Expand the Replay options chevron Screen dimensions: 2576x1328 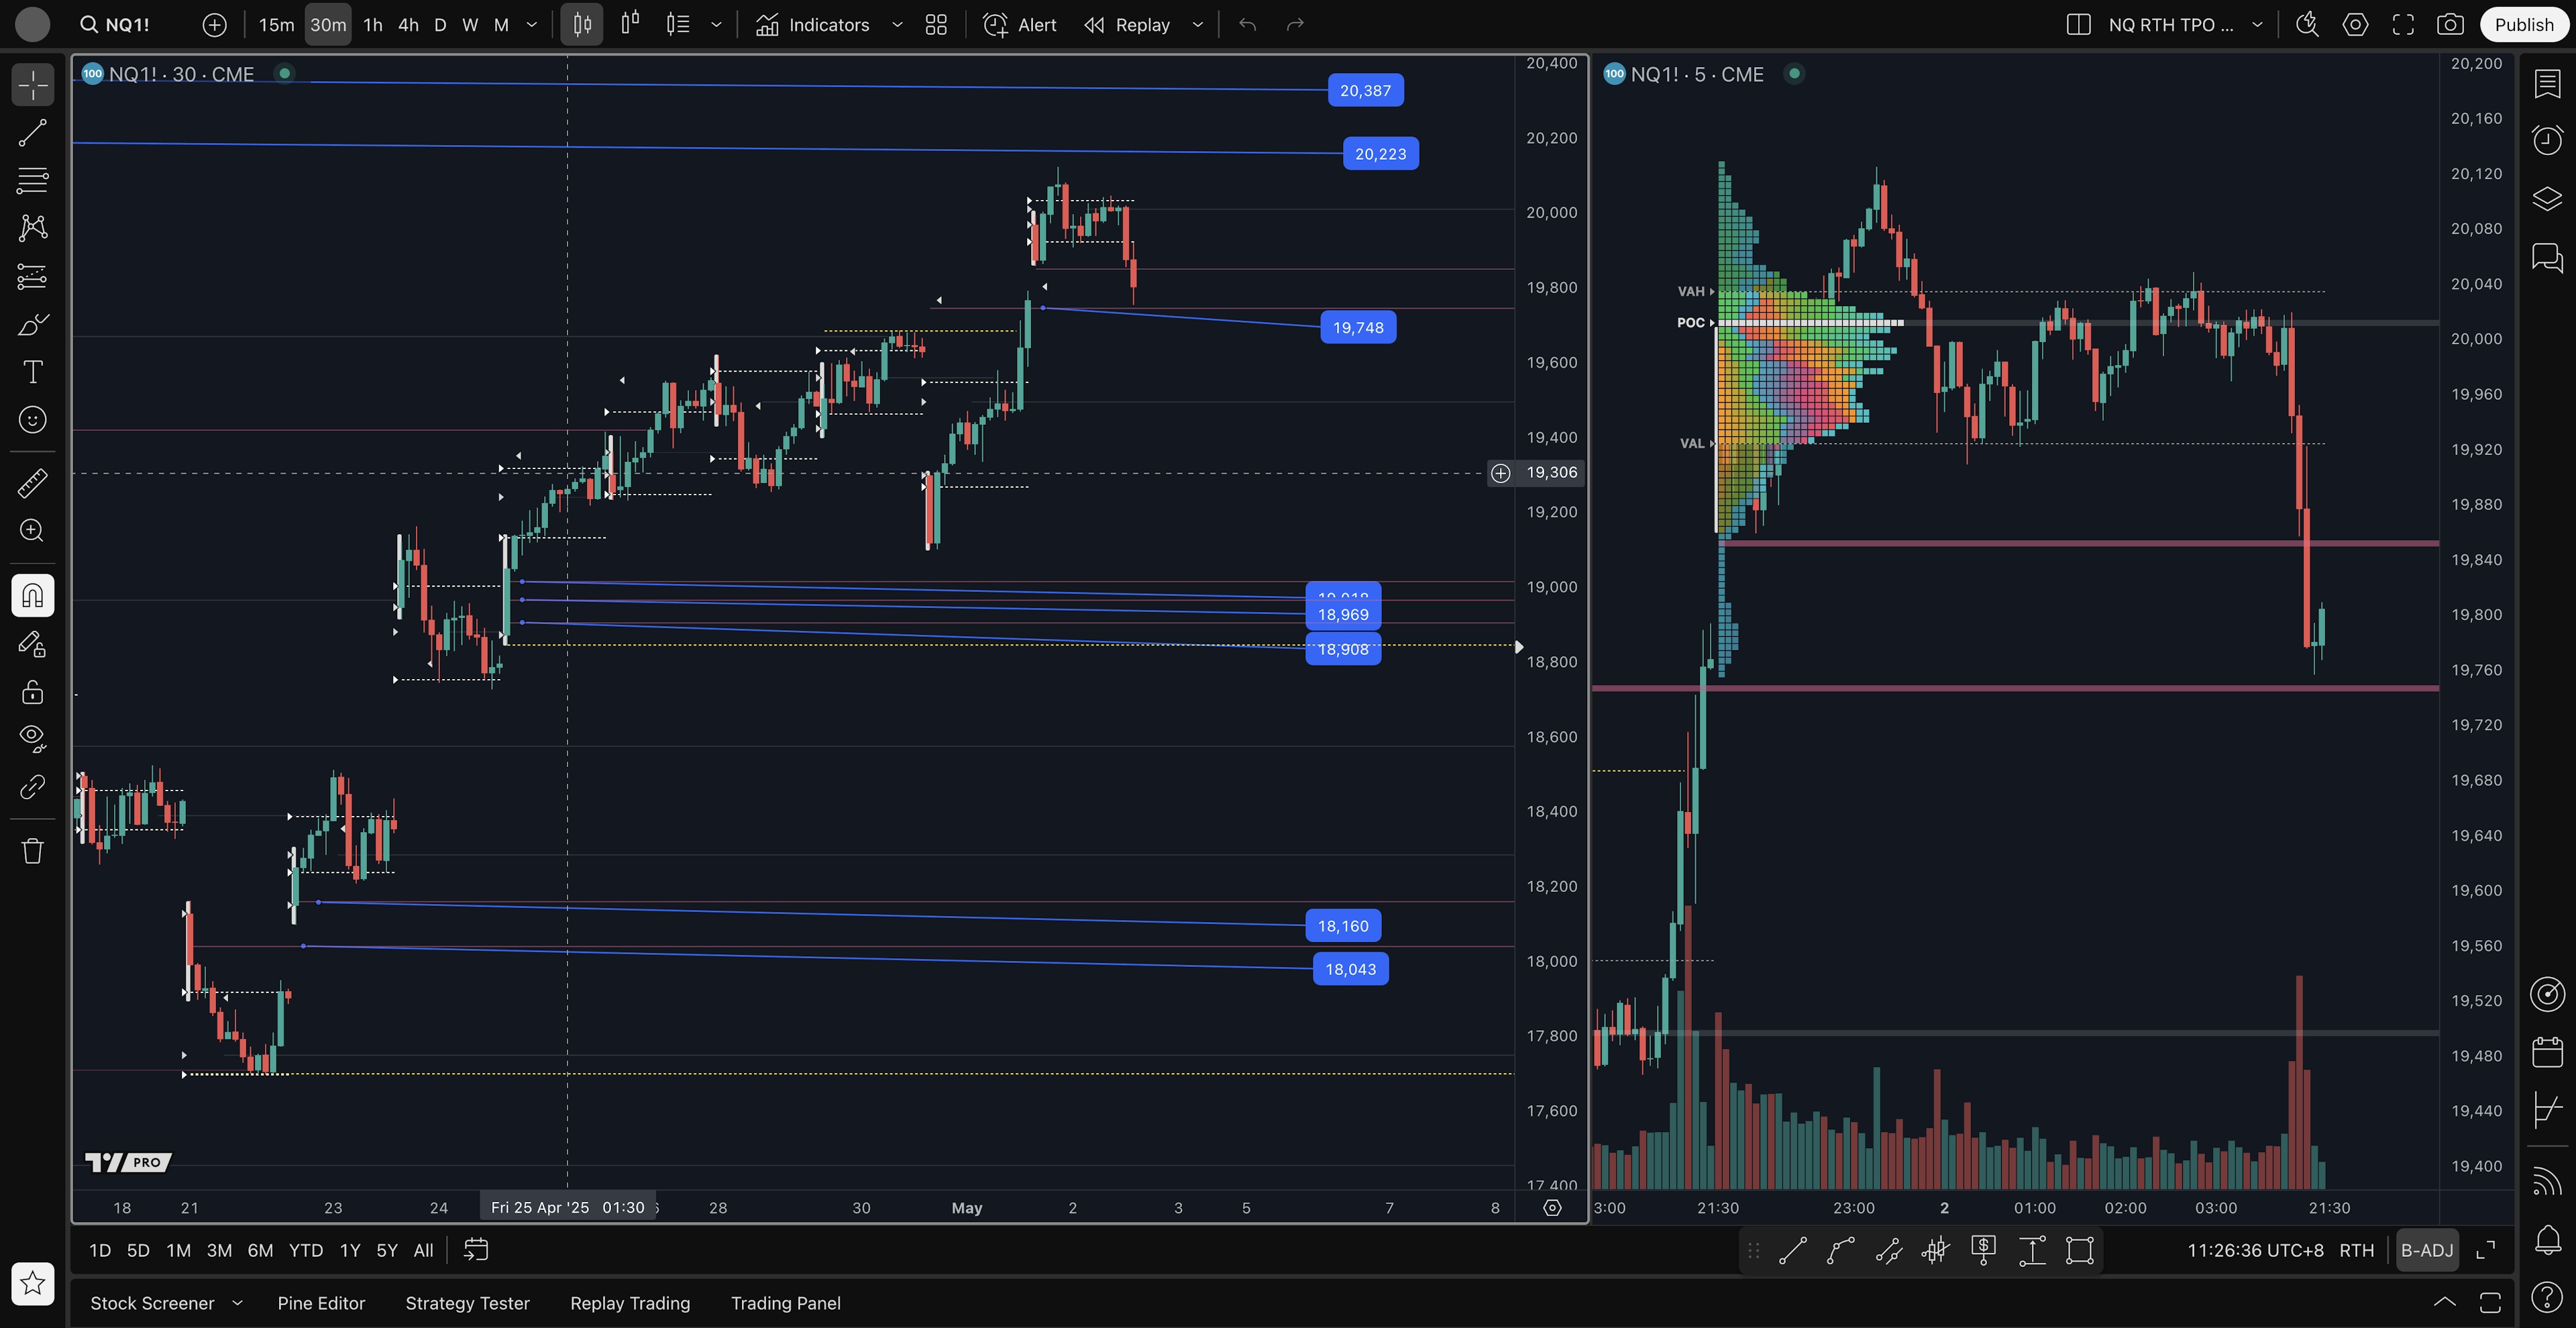pos(1197,25)
